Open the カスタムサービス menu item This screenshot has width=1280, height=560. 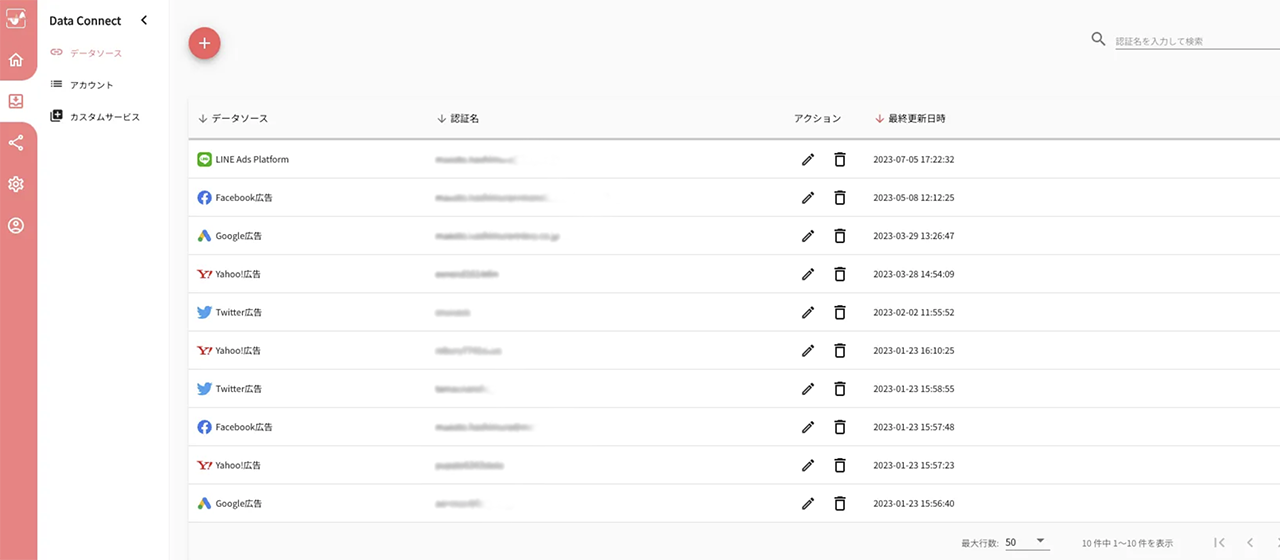pos(104,117)
